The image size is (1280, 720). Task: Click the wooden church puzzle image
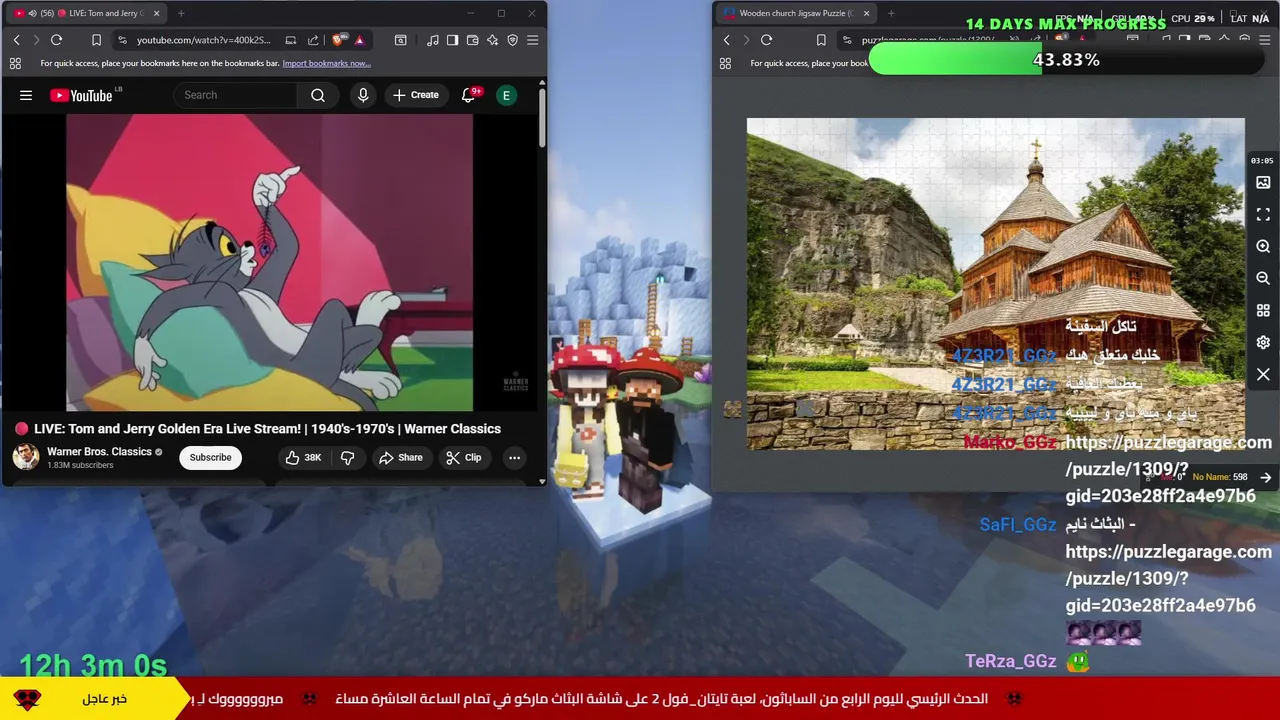point(995,284)
